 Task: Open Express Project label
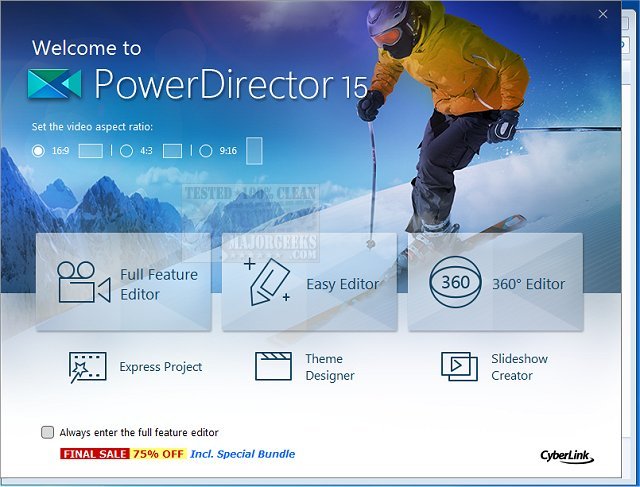click(x=161, y=367)
